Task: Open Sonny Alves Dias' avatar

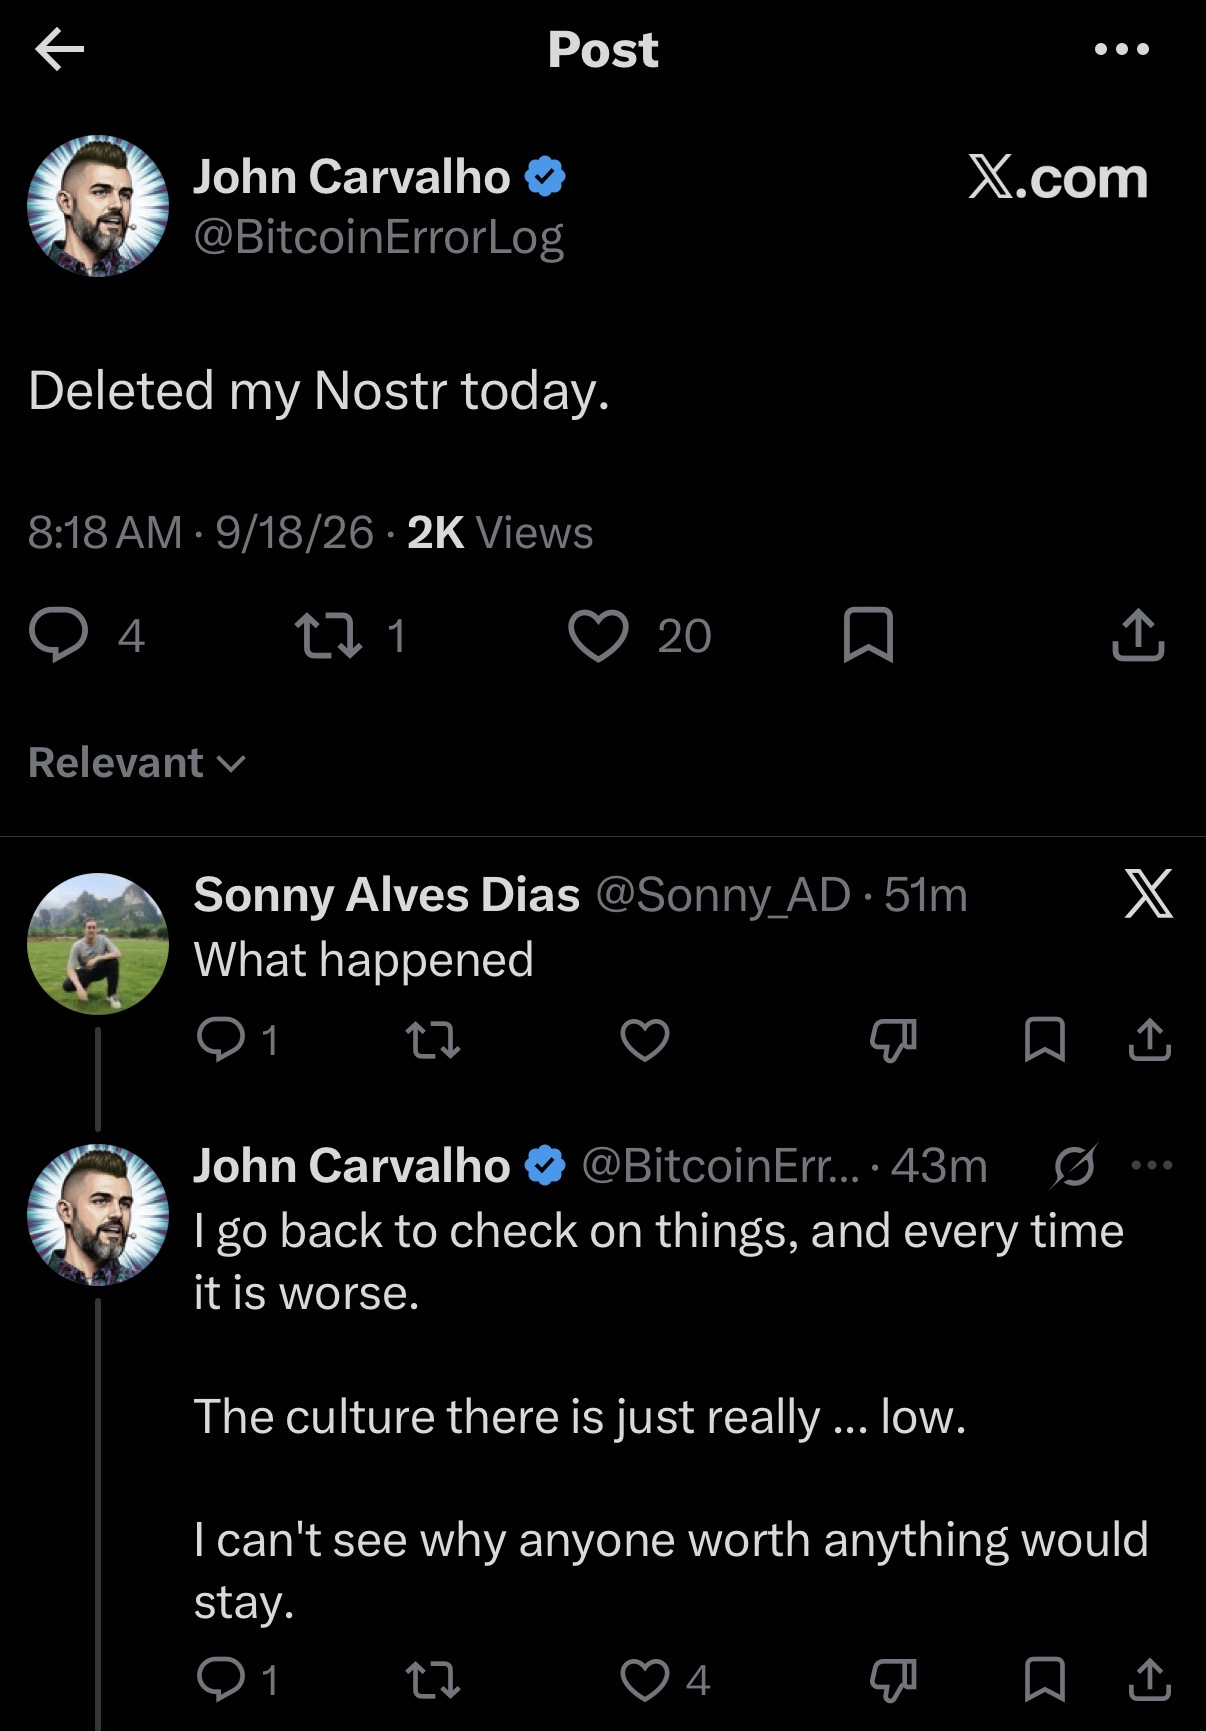Action: point(98,944)
